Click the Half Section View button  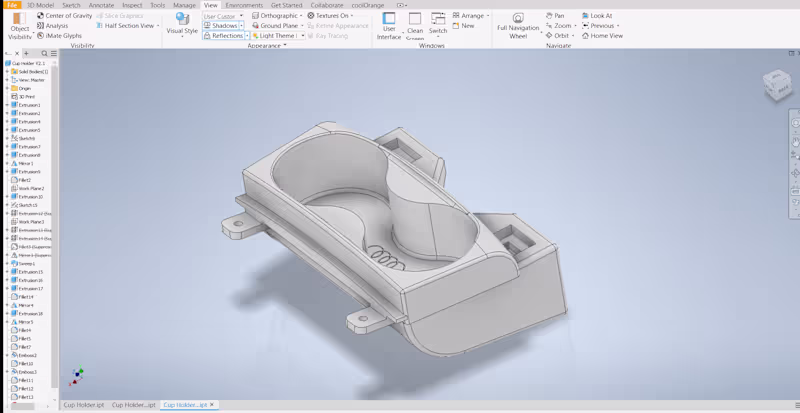pyautogui.click(x=128, y=26)
